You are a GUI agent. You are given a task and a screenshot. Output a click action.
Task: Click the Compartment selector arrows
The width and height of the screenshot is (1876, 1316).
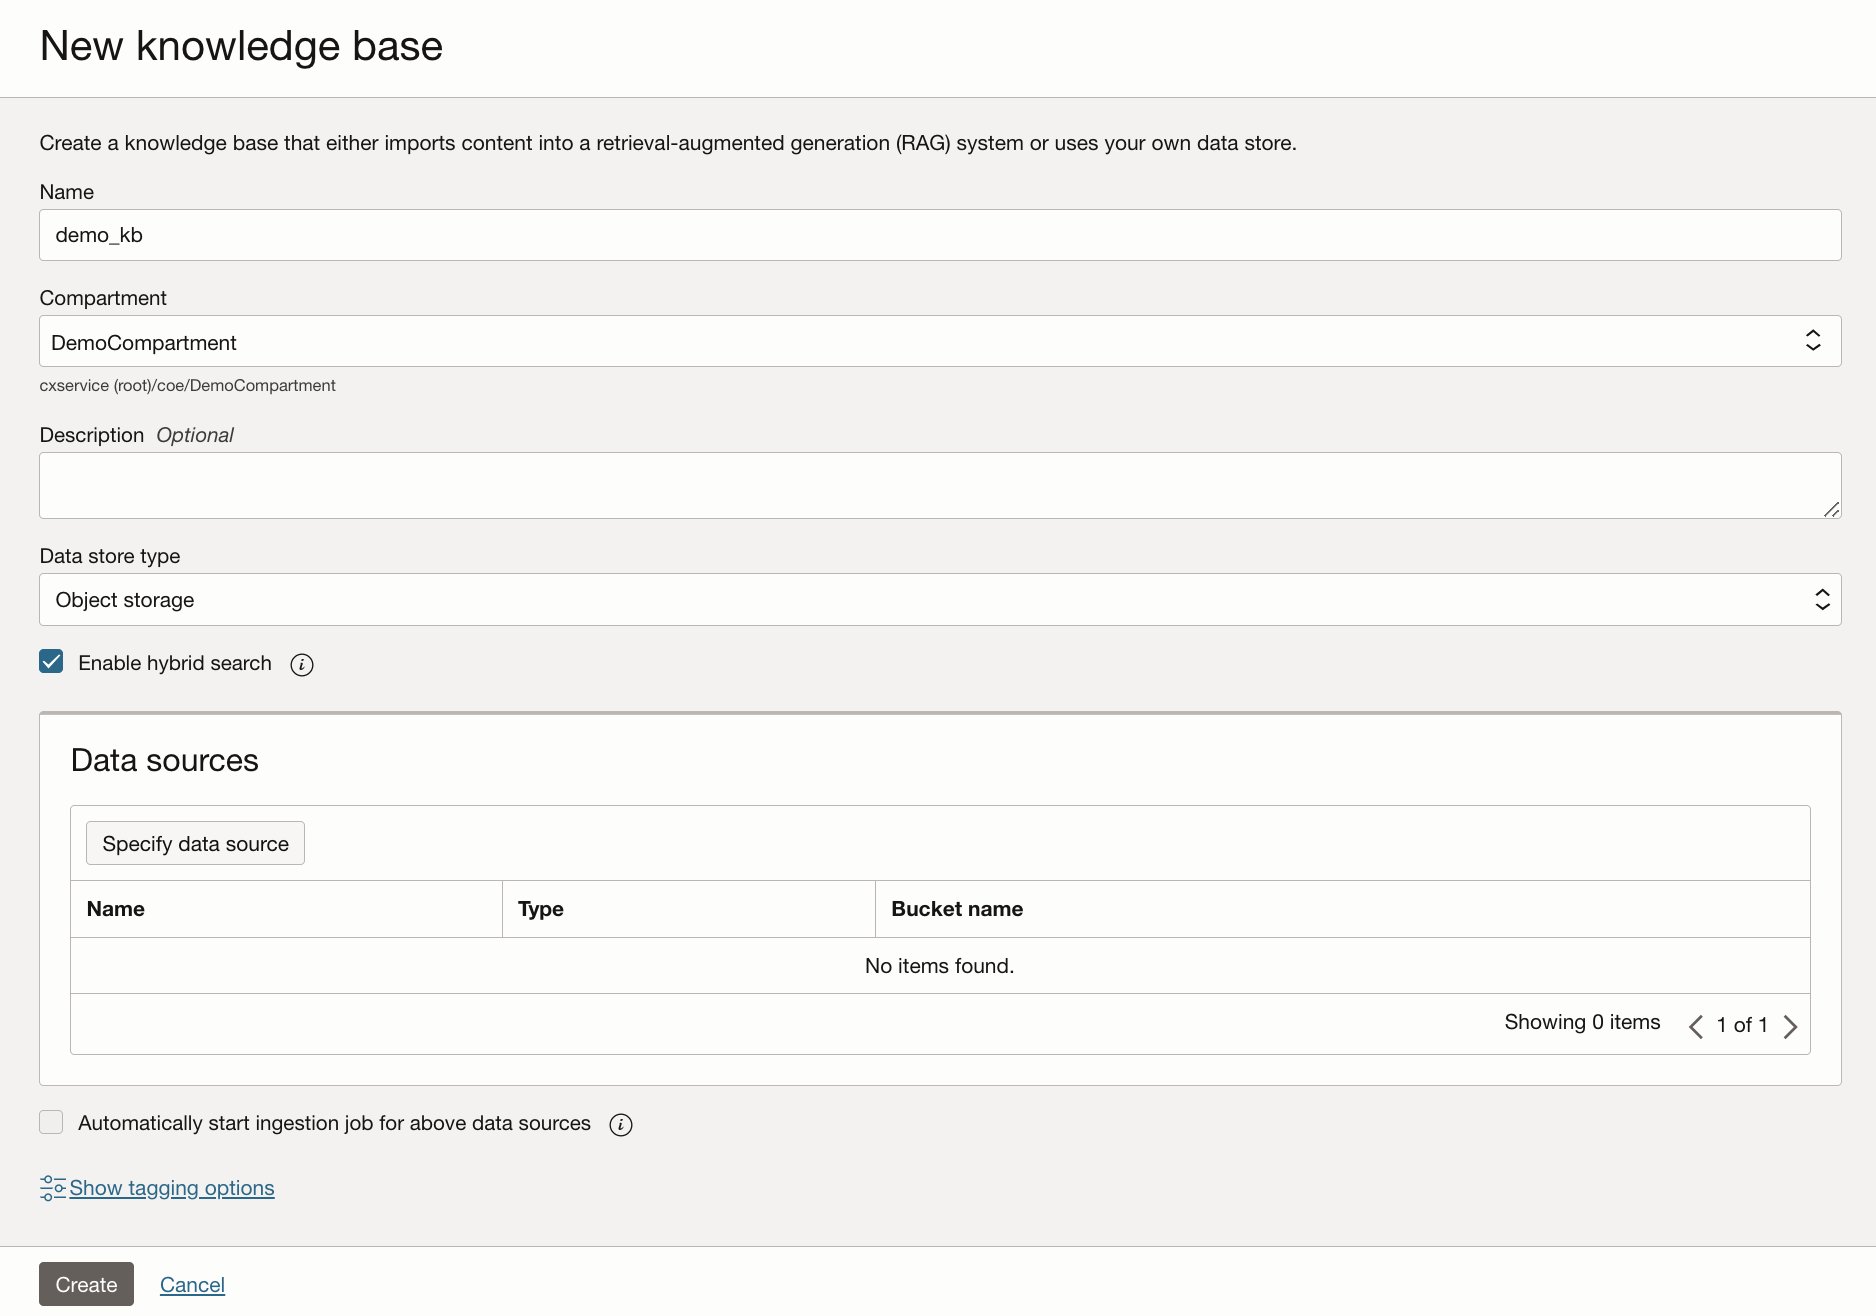(1813, 341)
